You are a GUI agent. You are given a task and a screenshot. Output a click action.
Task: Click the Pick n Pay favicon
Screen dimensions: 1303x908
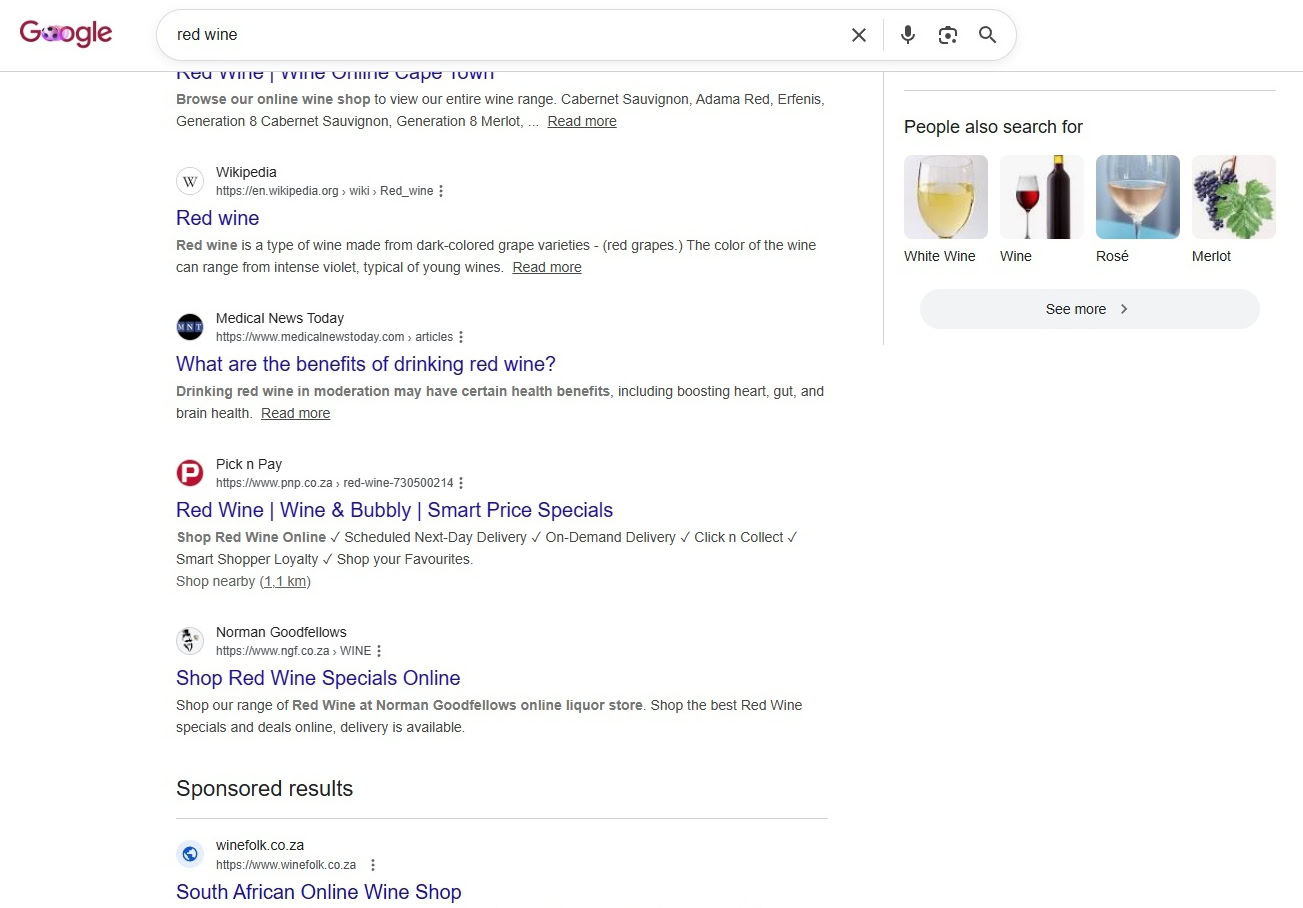coord(190,473)
